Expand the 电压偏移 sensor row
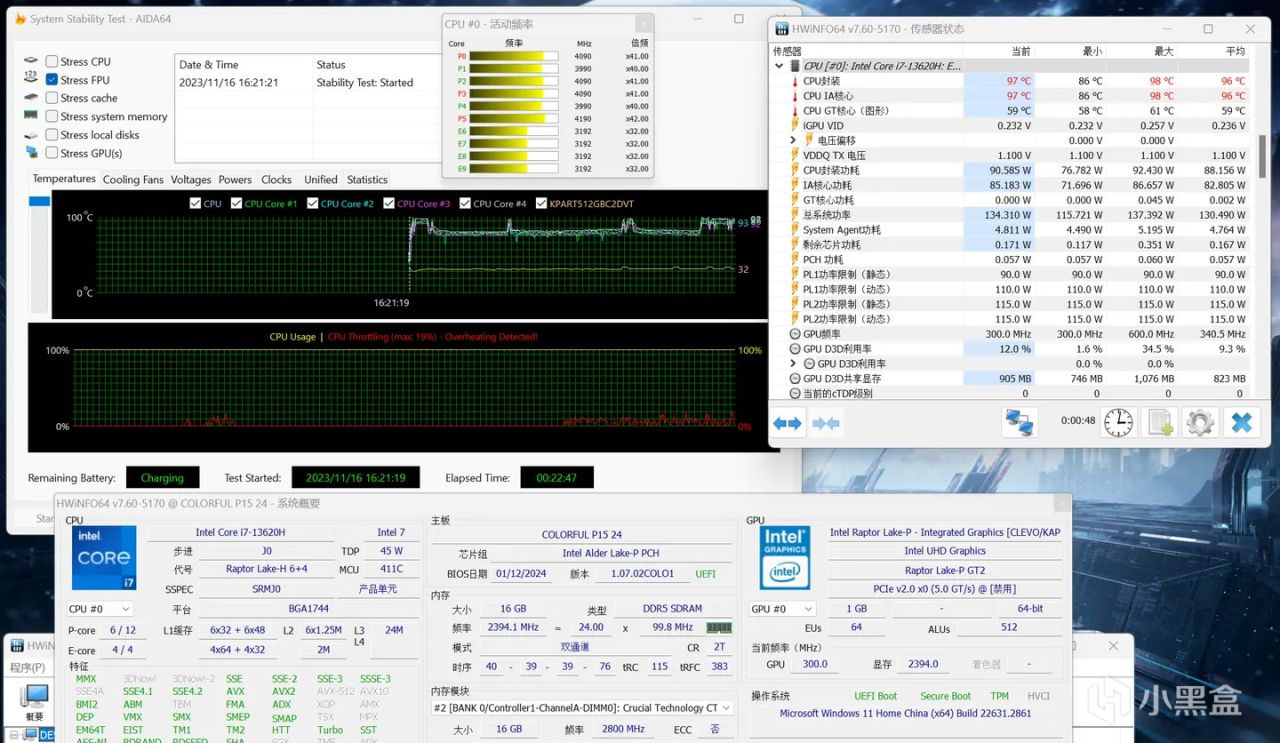1280x743 pixels. (793, 141)
